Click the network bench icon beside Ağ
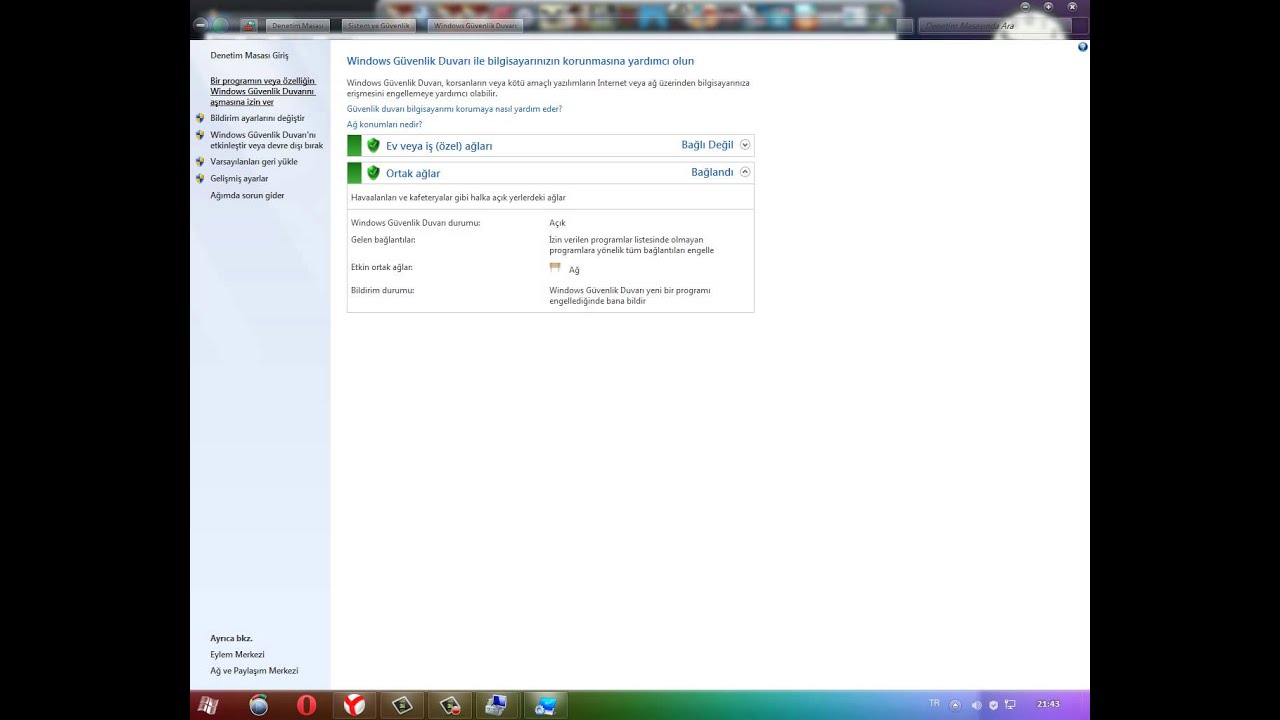The image size is (1280, 720). [555, 268]
